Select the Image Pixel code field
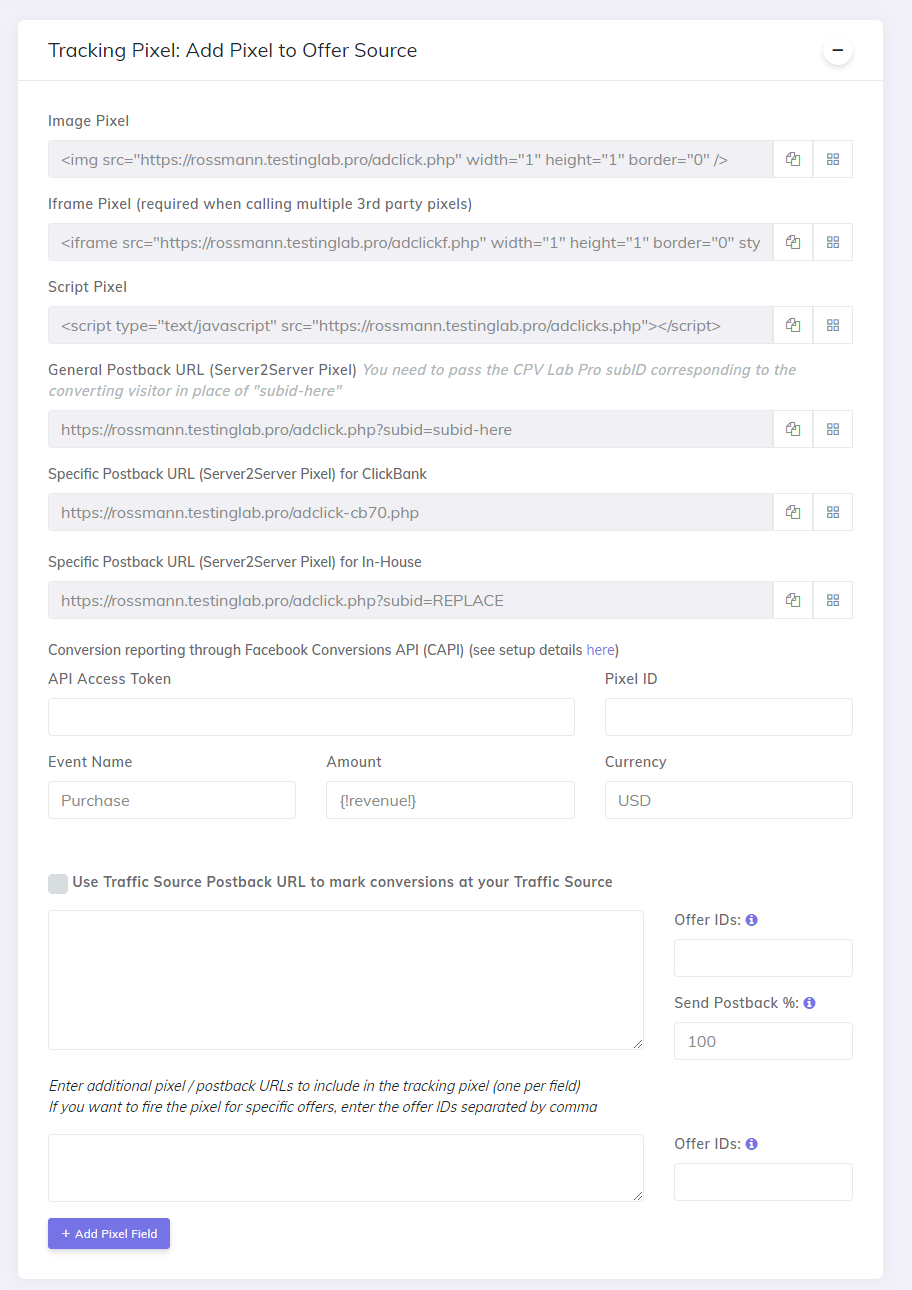 [x=411, y=159]
